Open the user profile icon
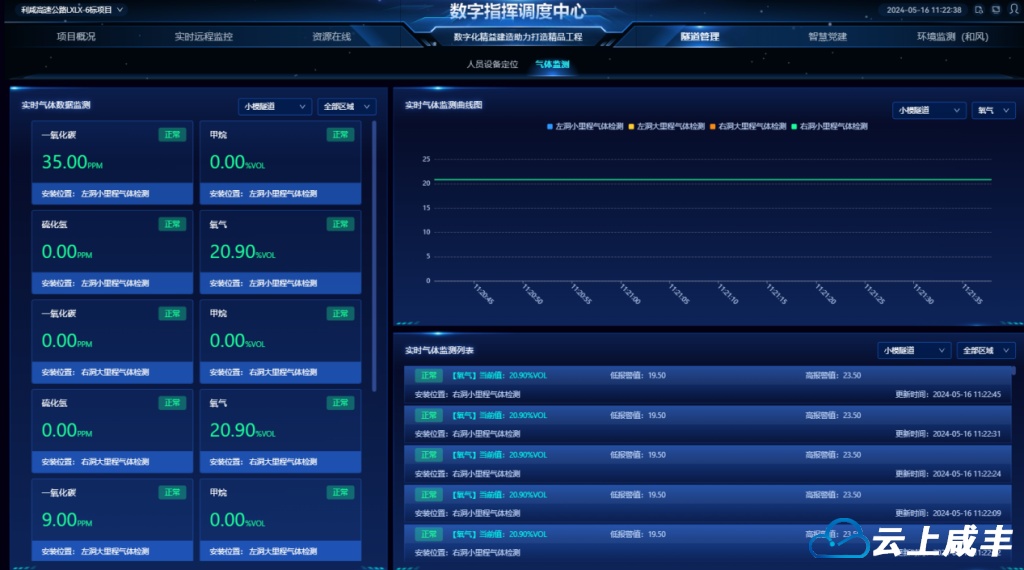Image resolution: width=1024 pixels, height=570 pixels. 1011,10
